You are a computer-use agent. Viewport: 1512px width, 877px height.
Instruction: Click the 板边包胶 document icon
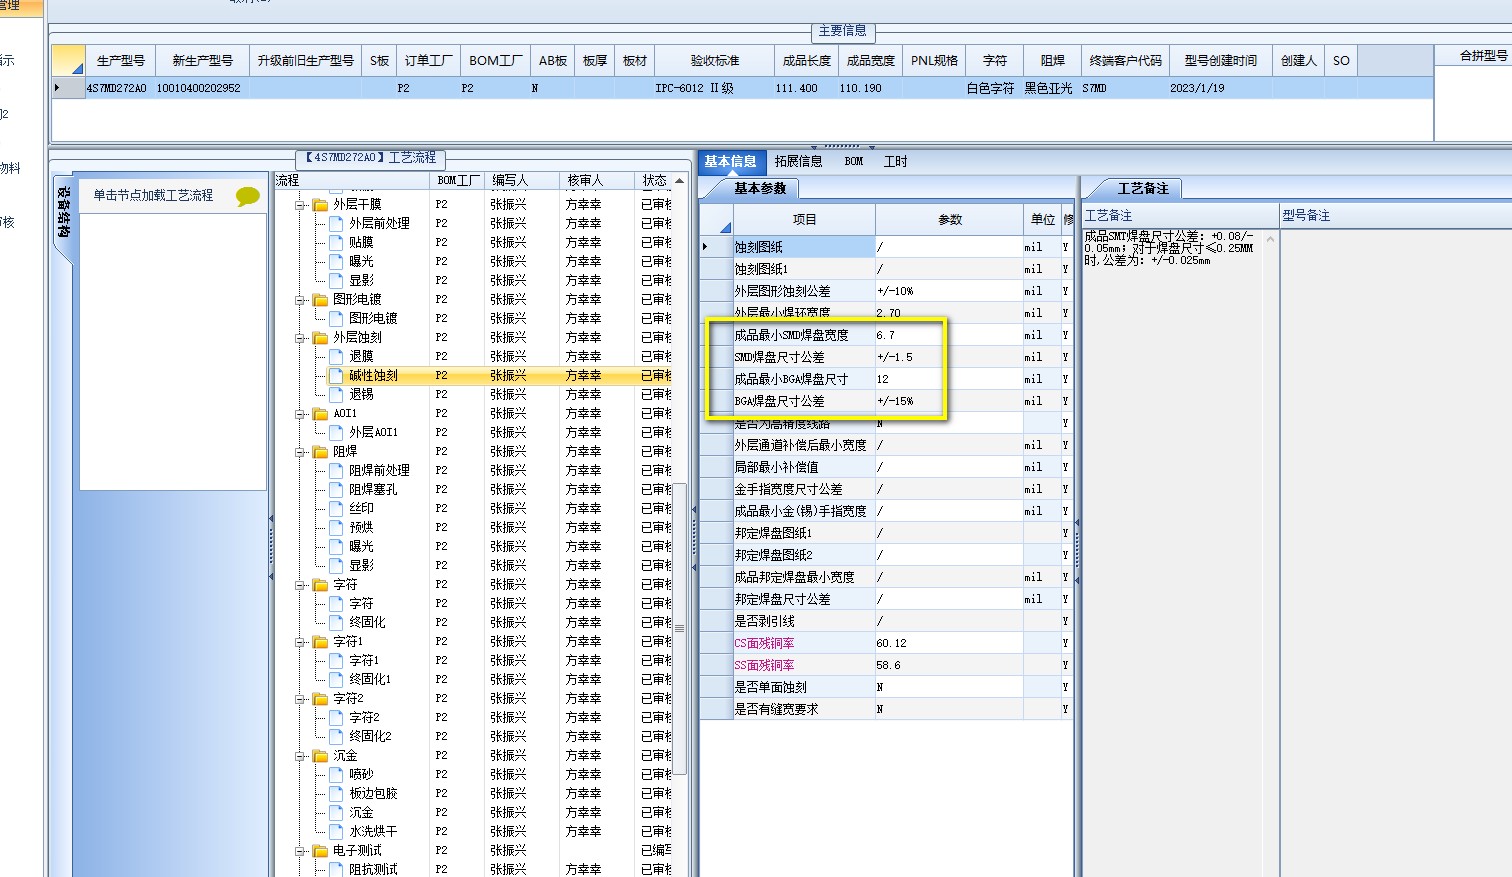point(336,793)
